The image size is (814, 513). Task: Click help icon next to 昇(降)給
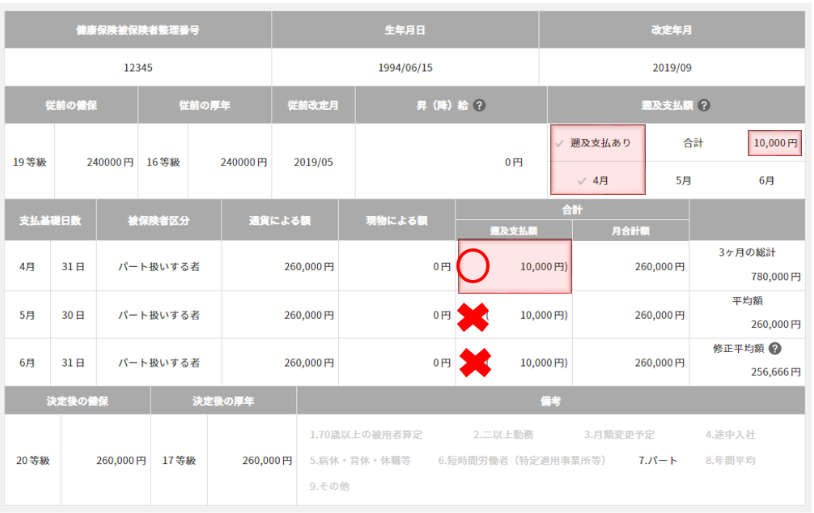(480, 105)
